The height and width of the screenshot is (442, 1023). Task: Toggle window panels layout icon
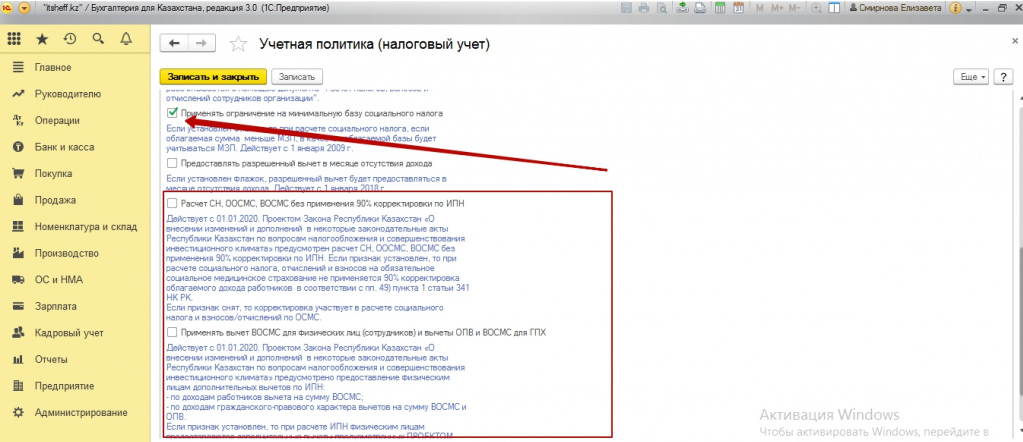pos(834,8)
